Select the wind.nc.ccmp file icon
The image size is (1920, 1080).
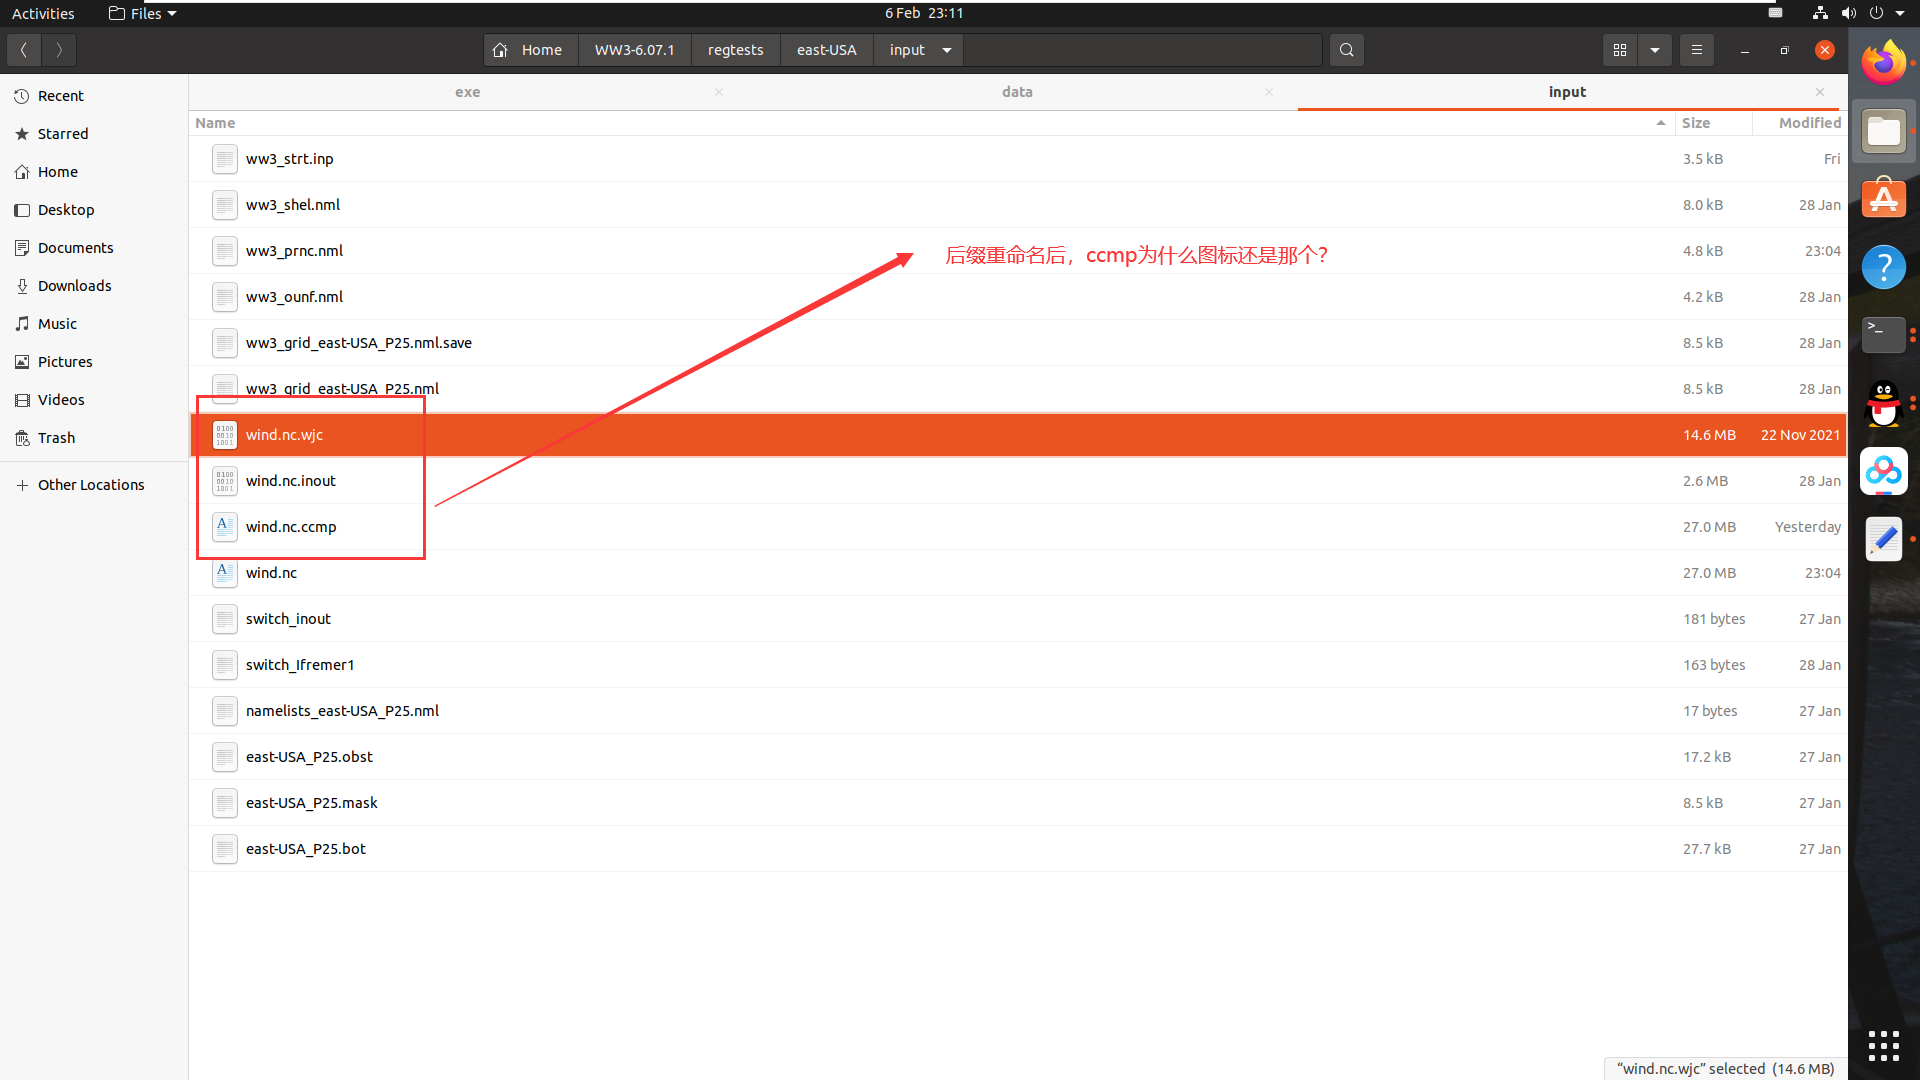click(x=225, y=527)
